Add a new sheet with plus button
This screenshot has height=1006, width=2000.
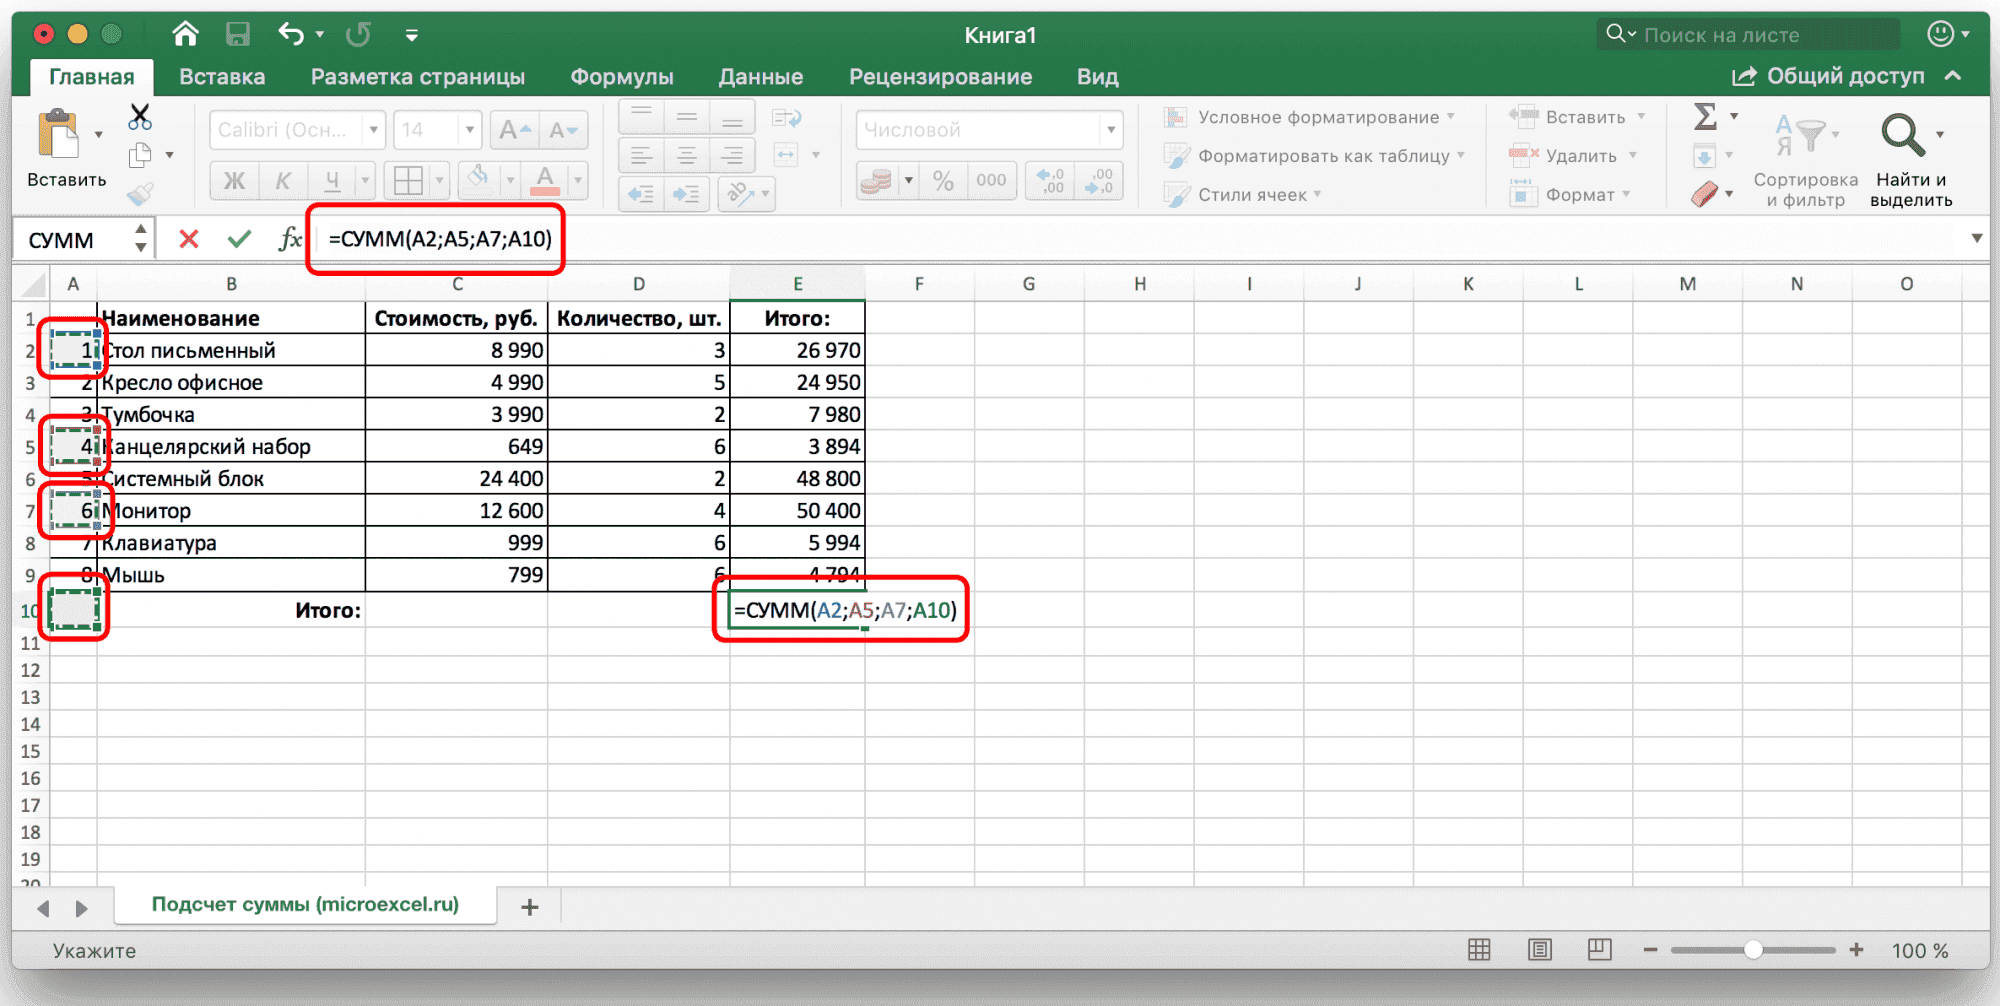point(530,907)
